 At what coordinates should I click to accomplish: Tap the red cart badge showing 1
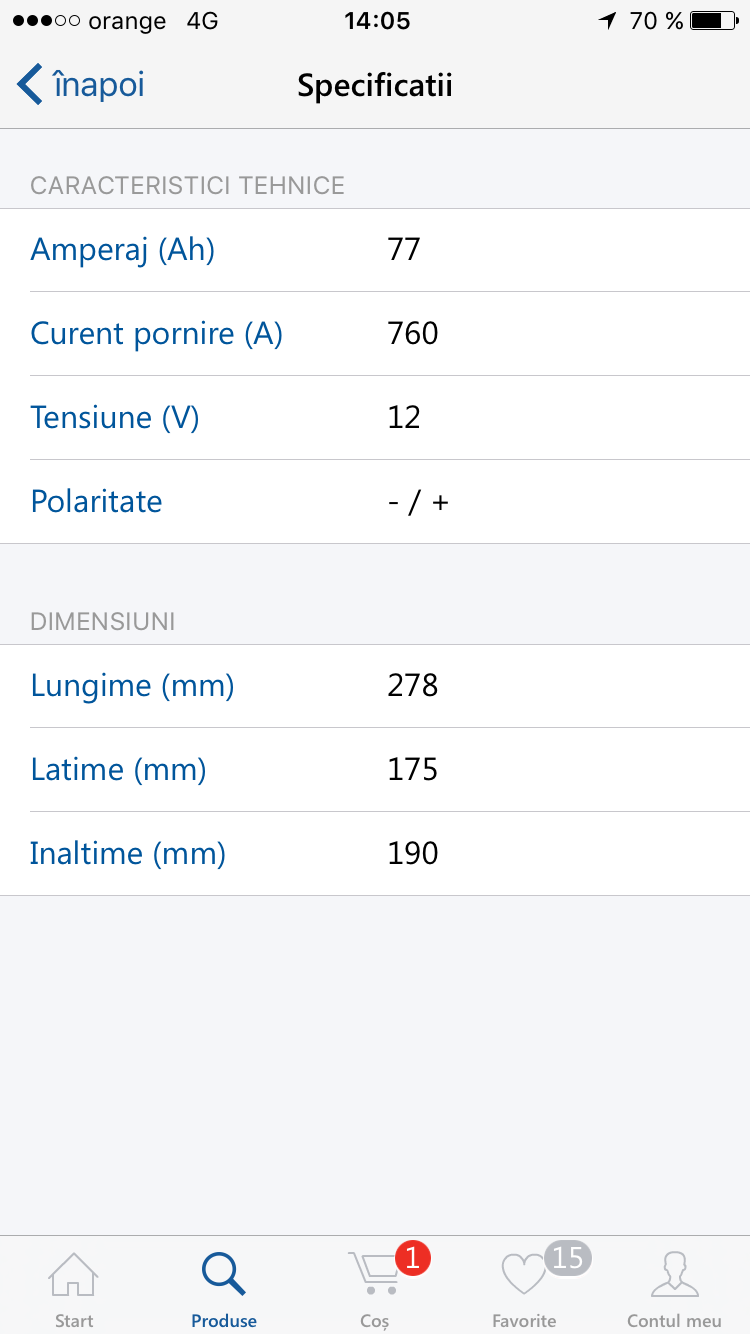pyautogui.click(x=413, y=1257)
